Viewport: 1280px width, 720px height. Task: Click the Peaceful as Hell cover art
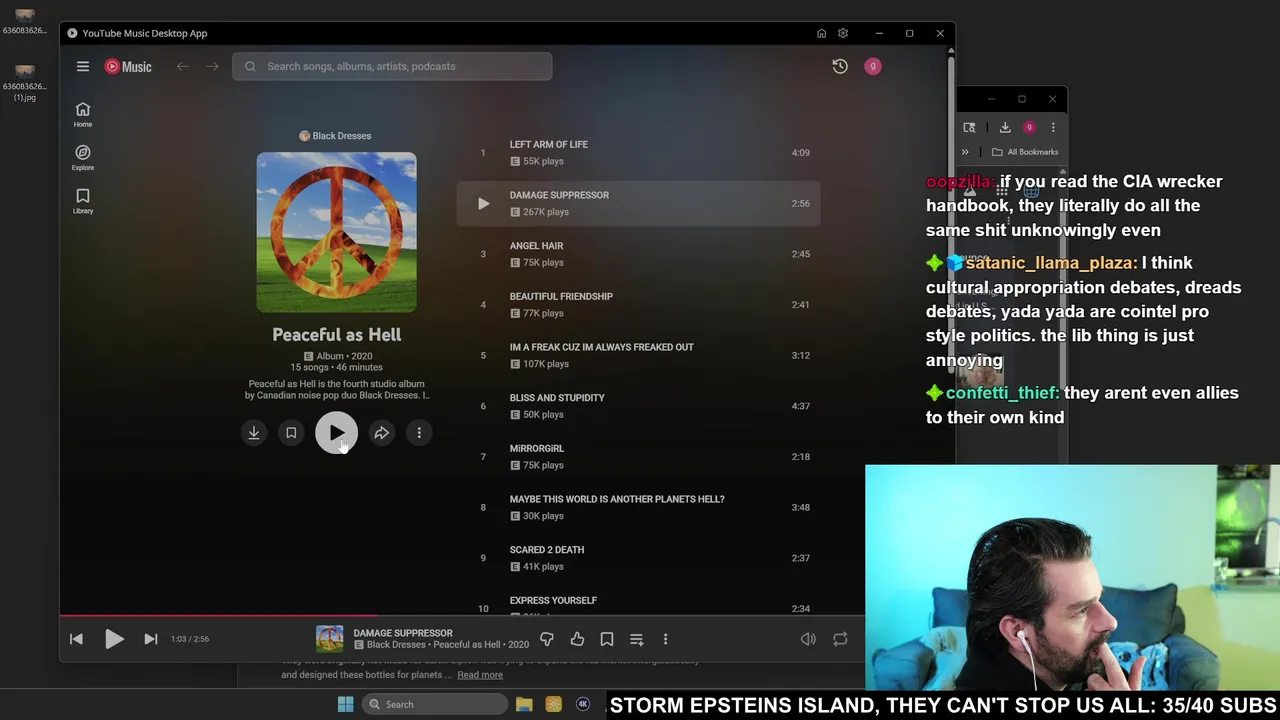336,232
